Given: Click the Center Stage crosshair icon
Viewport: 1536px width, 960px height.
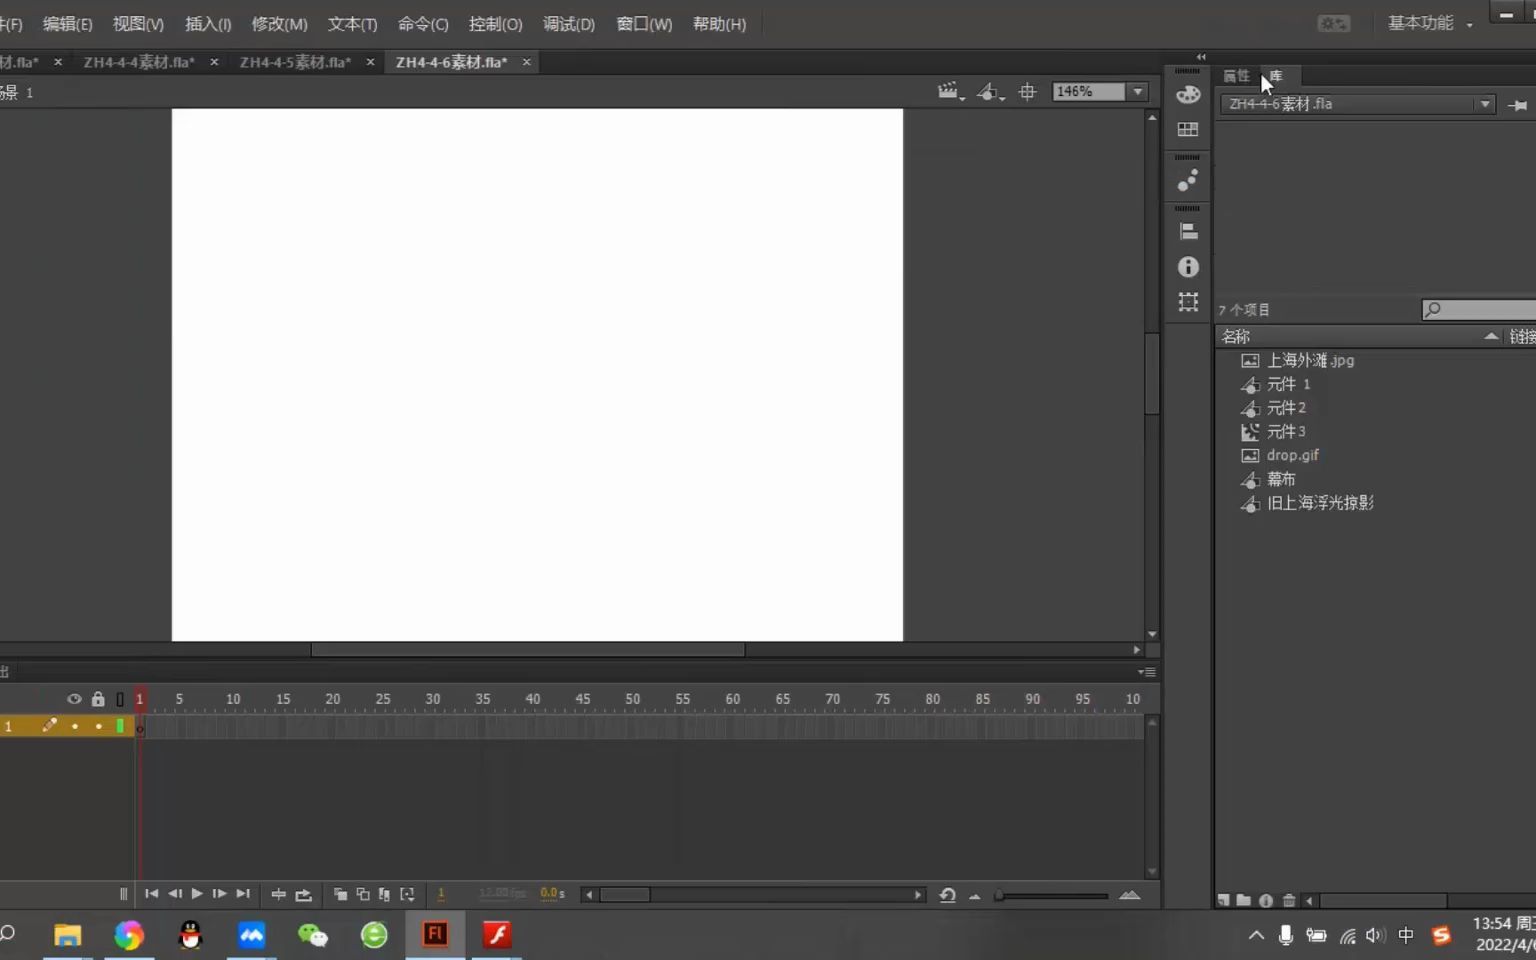Looking at the screenshot, I should pos(1027,92).
